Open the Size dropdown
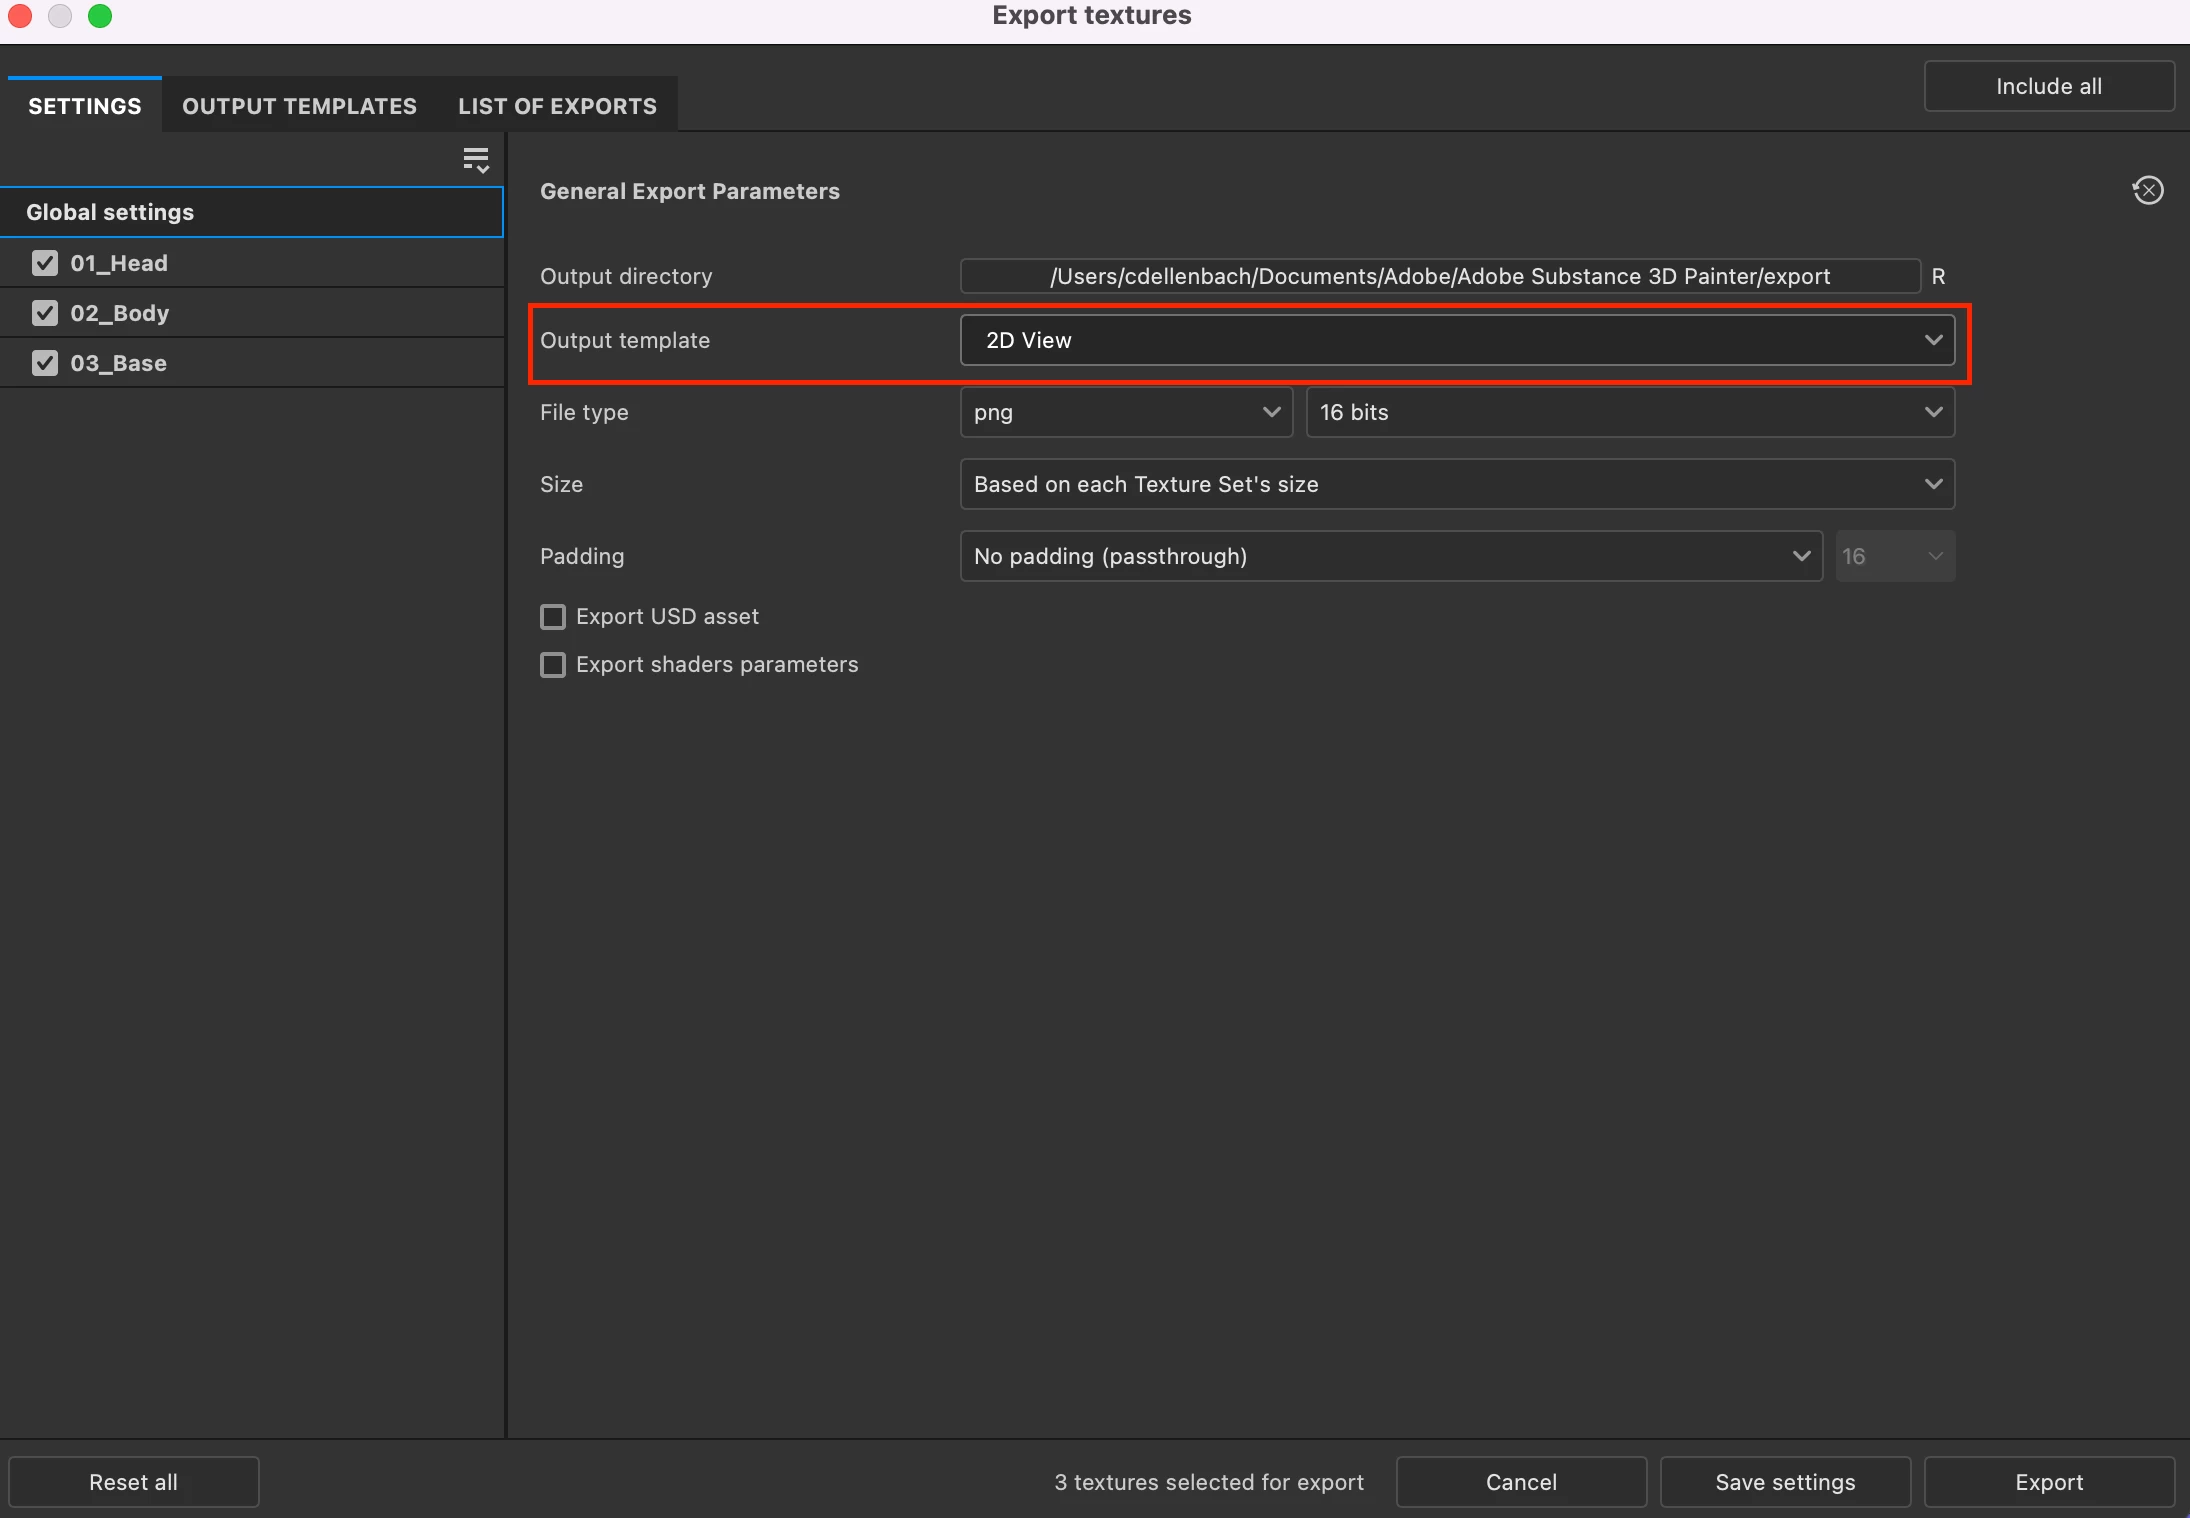 [x=1456, y=484]
